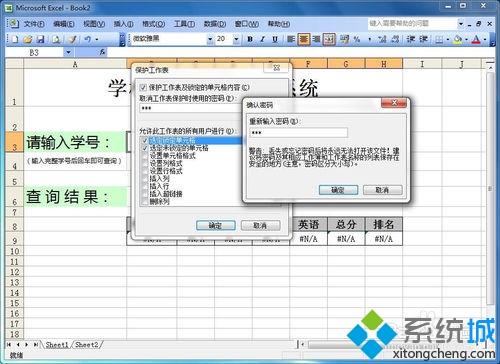
Task: Click the font color A icon
Action: 476,39
